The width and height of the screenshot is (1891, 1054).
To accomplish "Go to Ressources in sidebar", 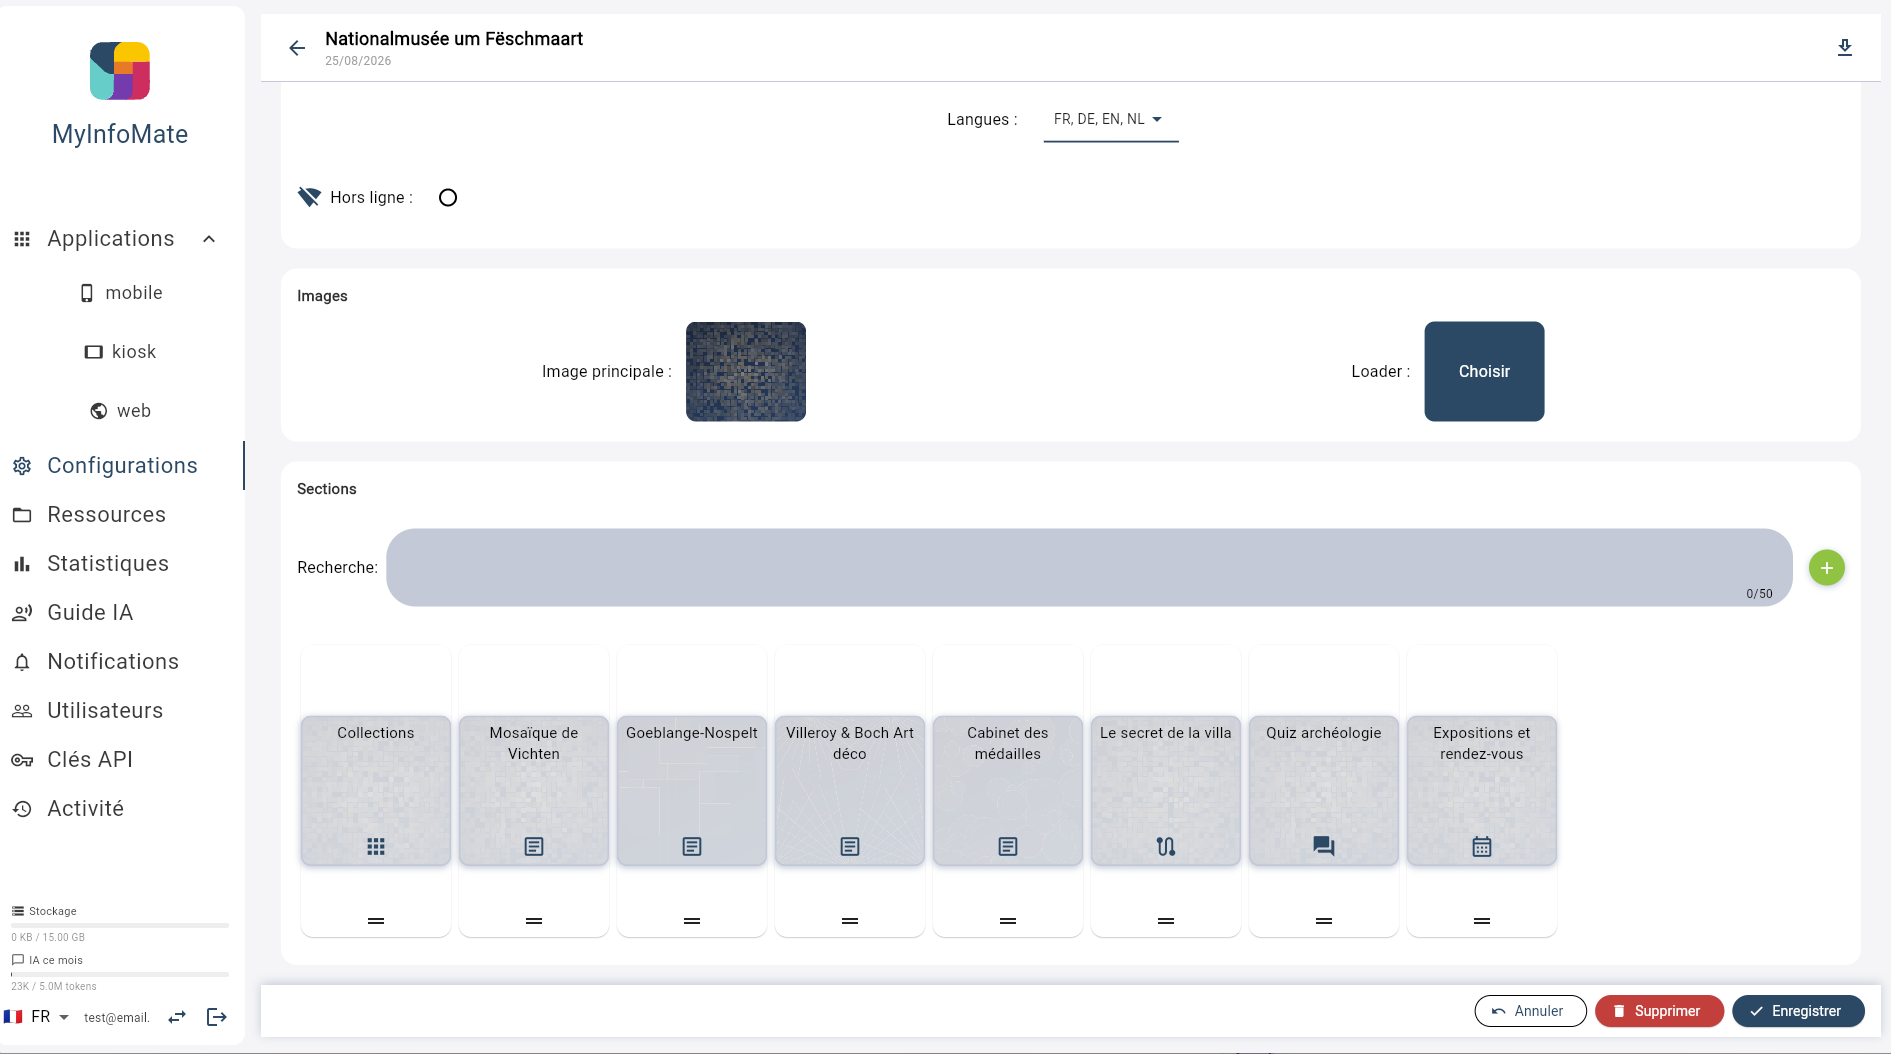I will point(106,515).
